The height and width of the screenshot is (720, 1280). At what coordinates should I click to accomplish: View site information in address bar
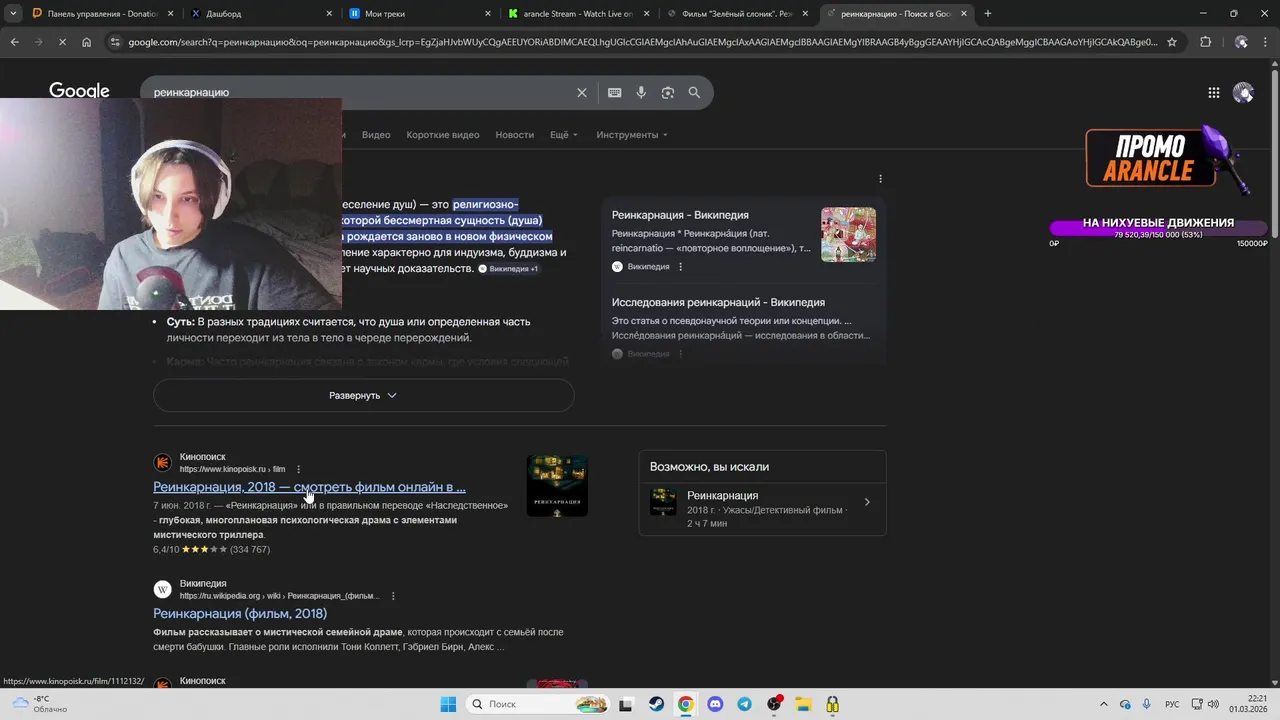point(115,42)
